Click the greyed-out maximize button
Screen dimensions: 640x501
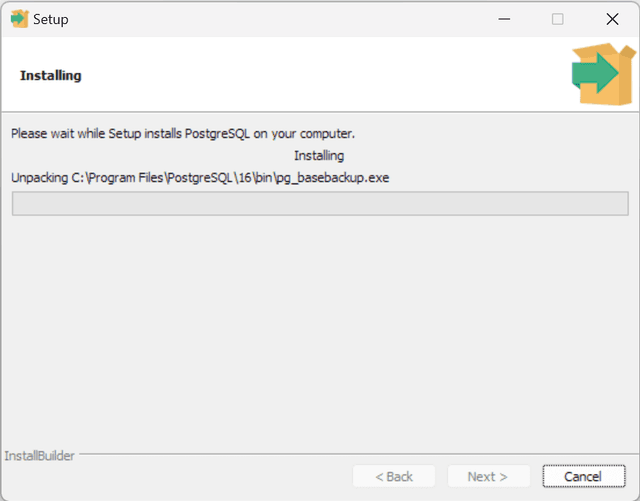tap(558, 19)
